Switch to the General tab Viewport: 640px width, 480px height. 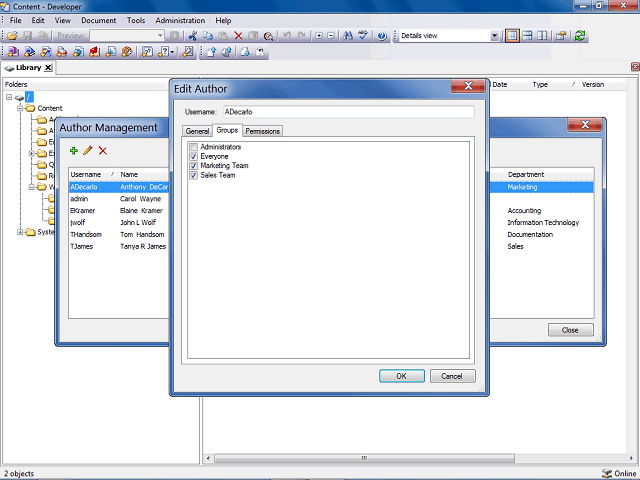click(197, 131)
